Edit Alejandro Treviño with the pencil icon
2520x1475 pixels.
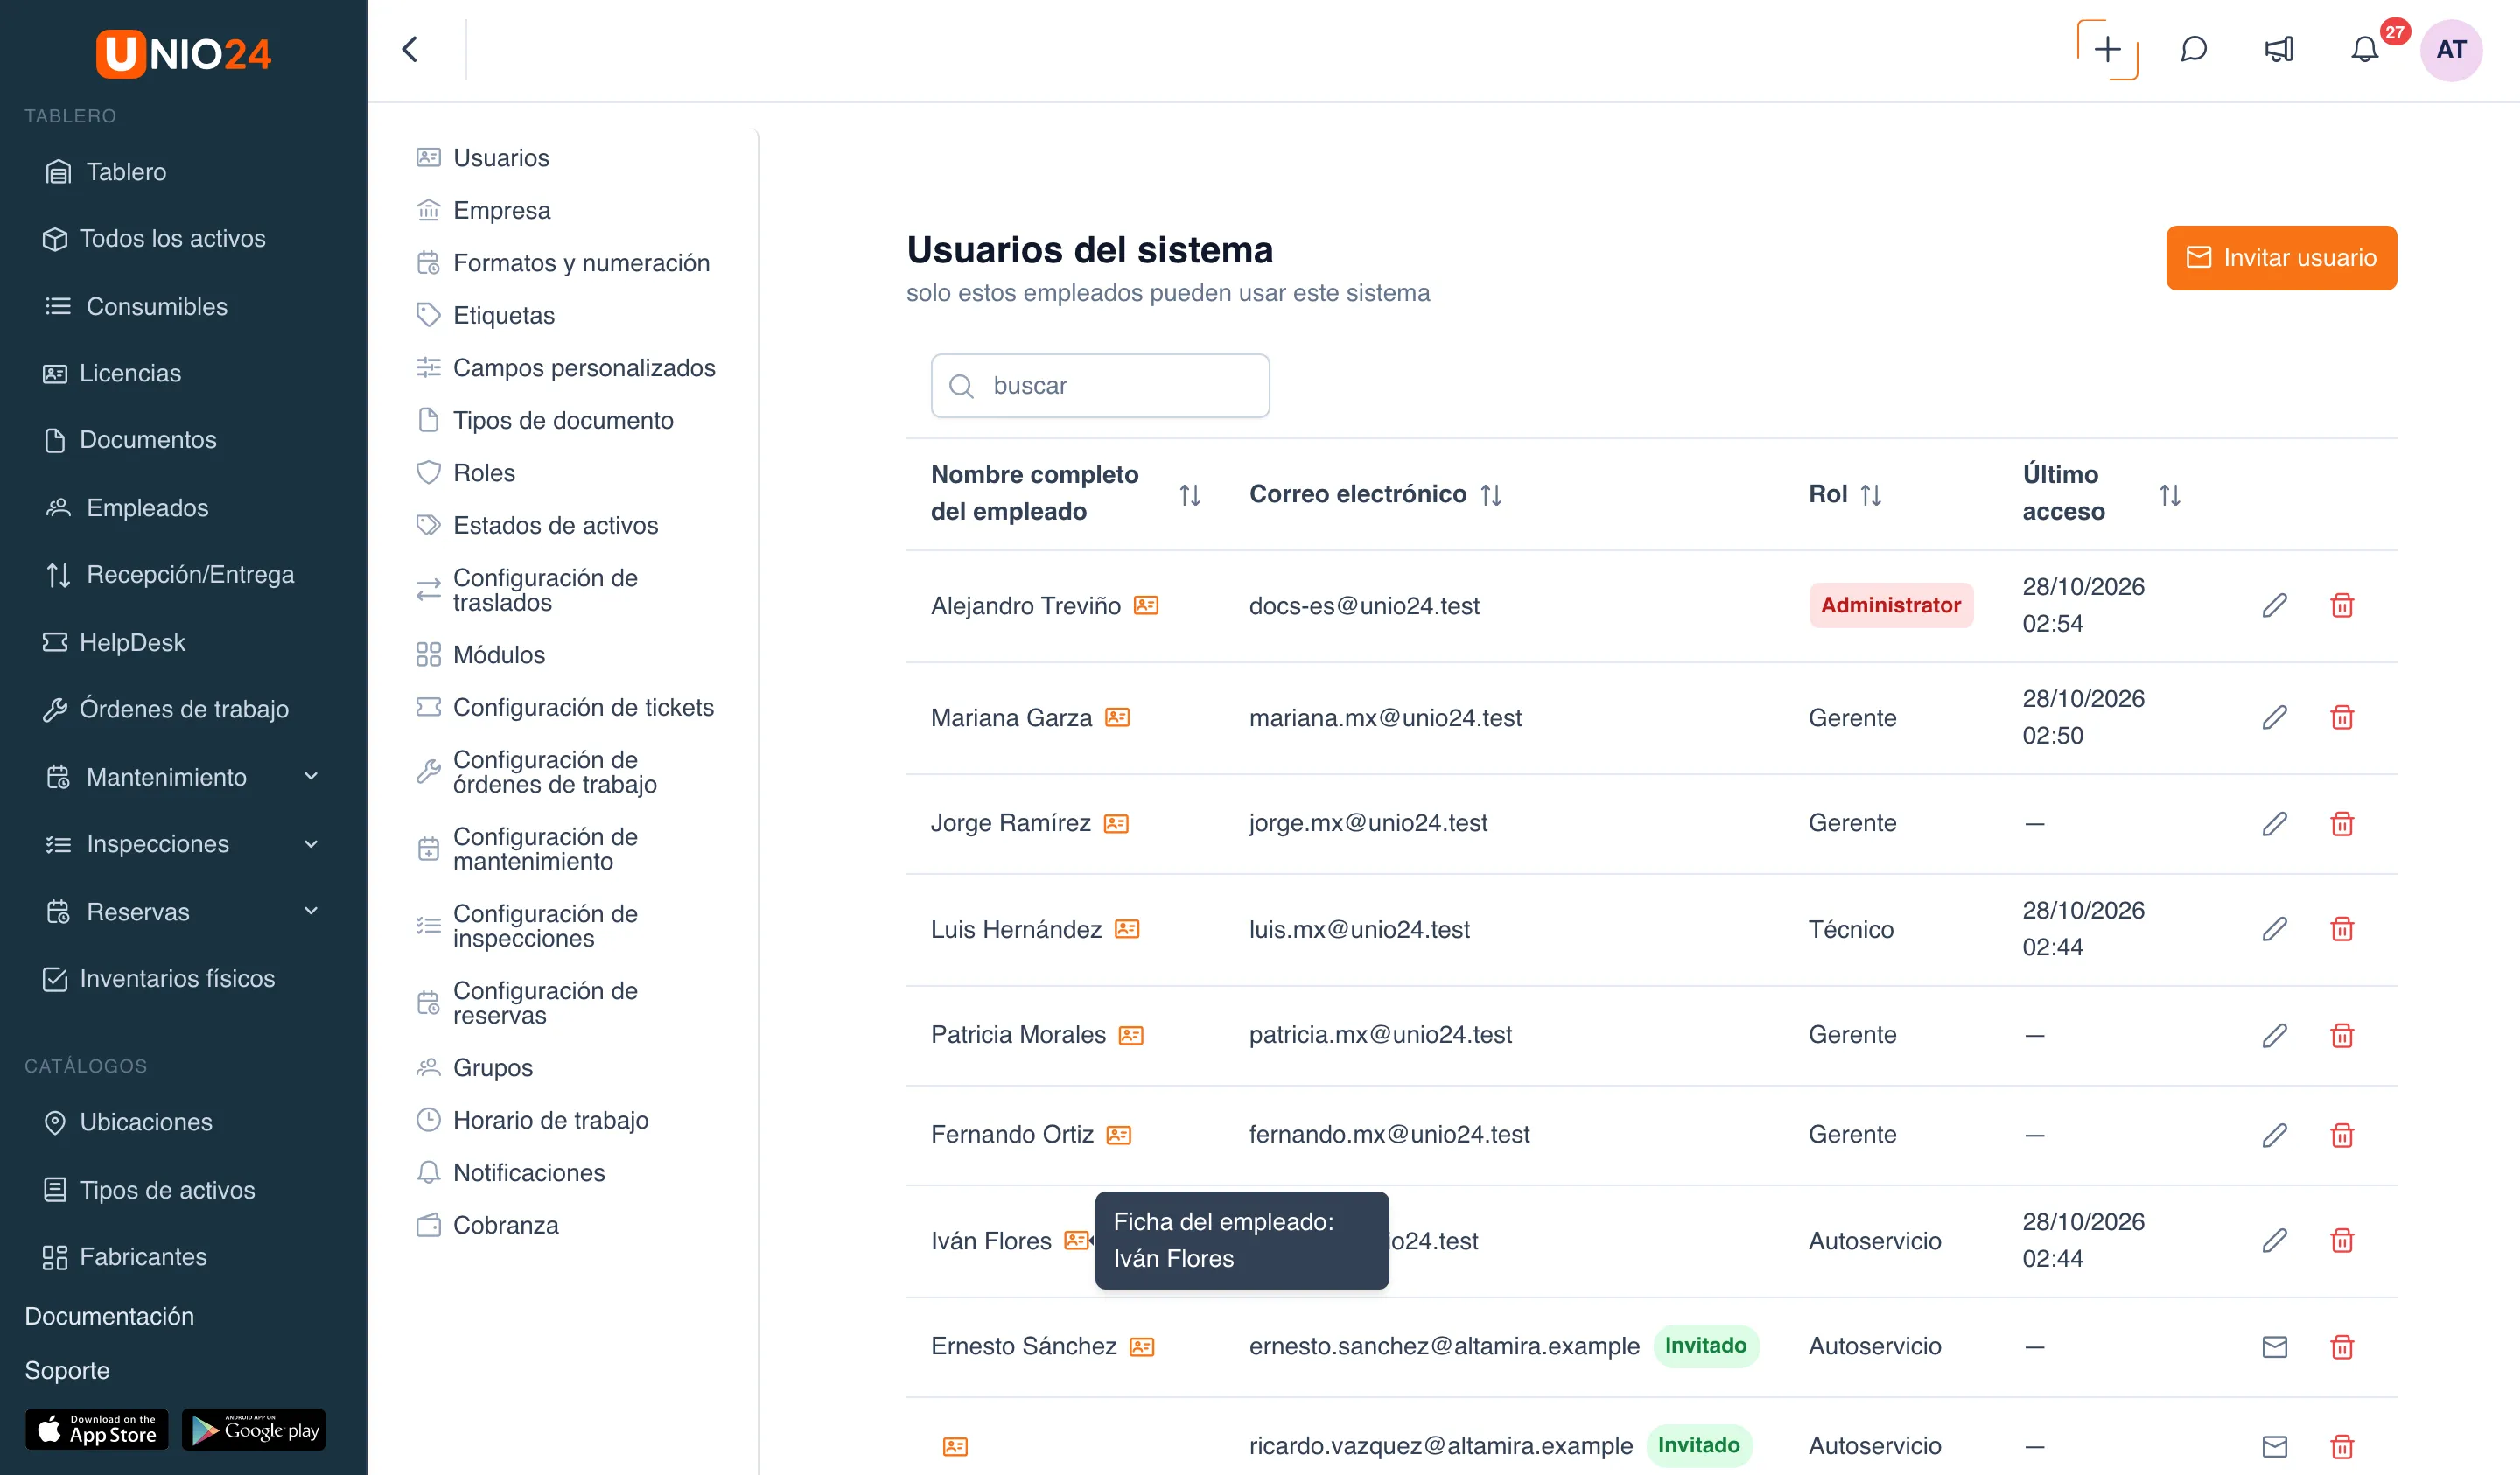(x=2274, y=605)
